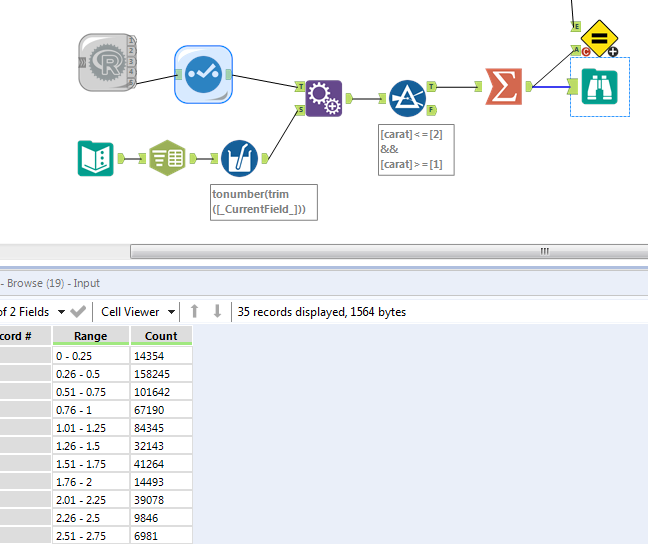Select the cell with range 0 - 0.25
The image size is (648, 544).
[x=91, y=356]
